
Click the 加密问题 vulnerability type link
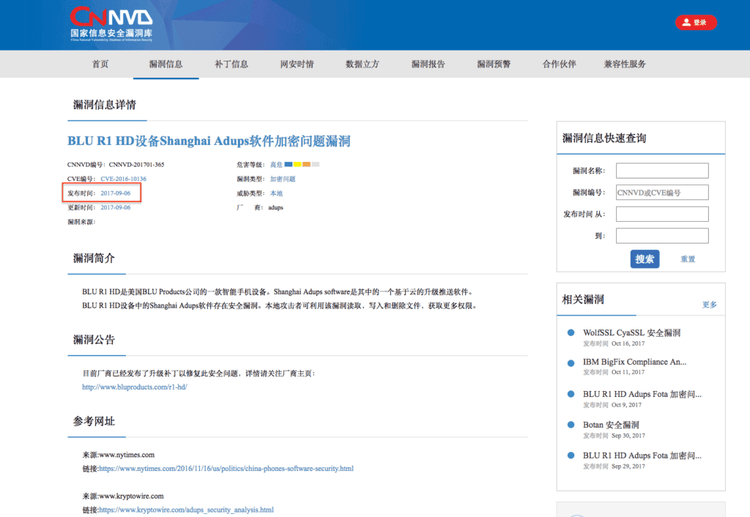(283, 178)
